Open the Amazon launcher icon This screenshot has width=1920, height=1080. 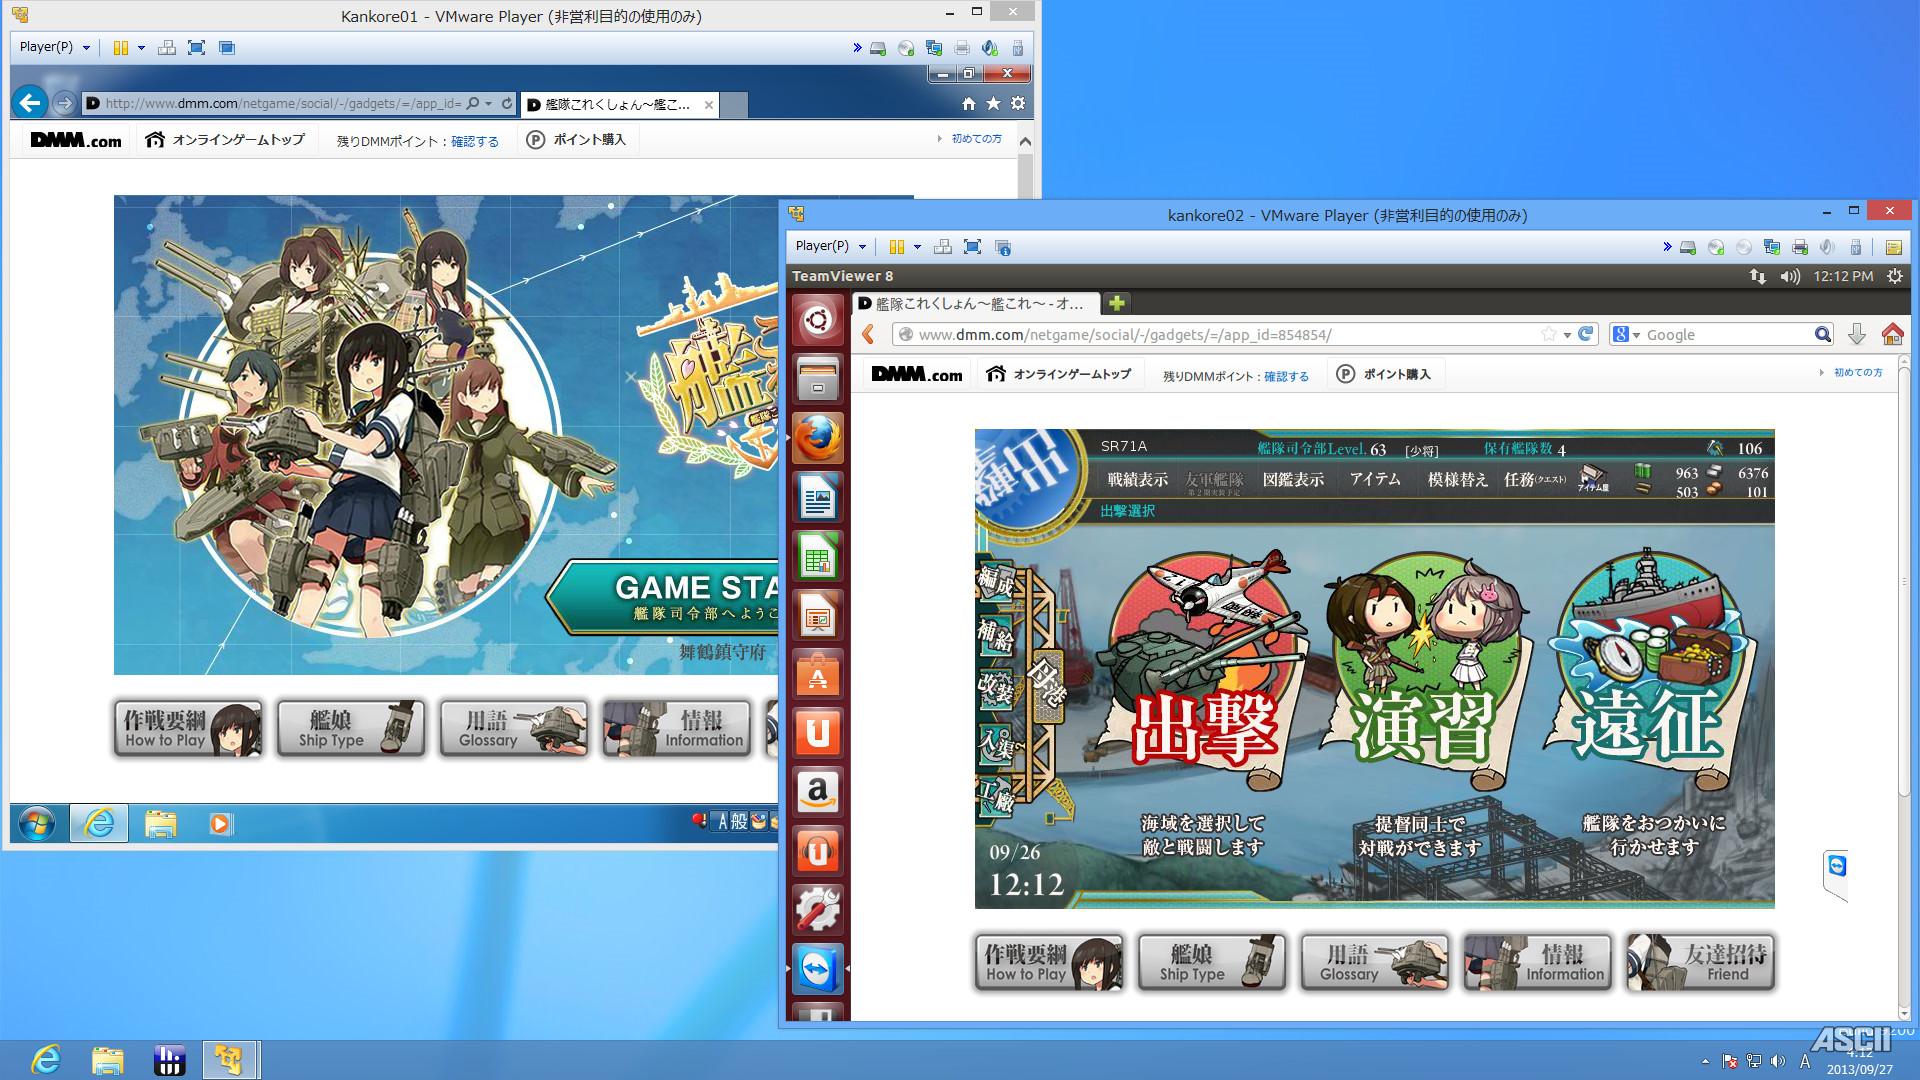pyautogui.click(x=817, y=792)
